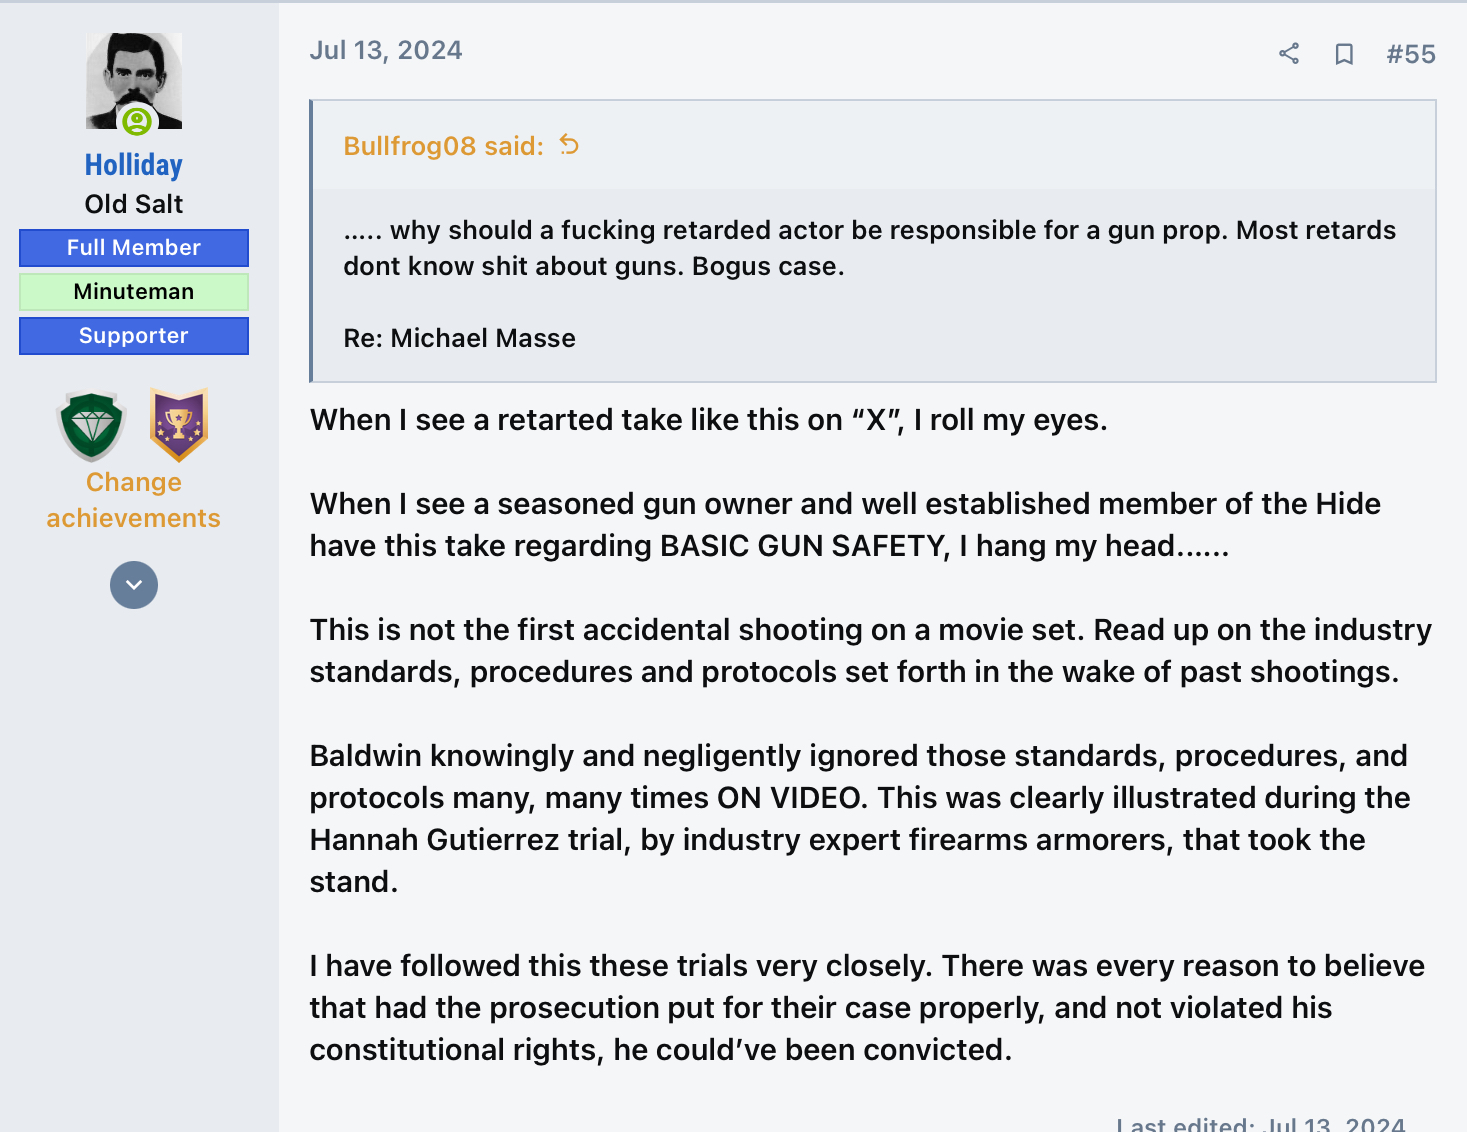Click the Change achievements link
1467x1132 pixels.
(x=133, y=500)
